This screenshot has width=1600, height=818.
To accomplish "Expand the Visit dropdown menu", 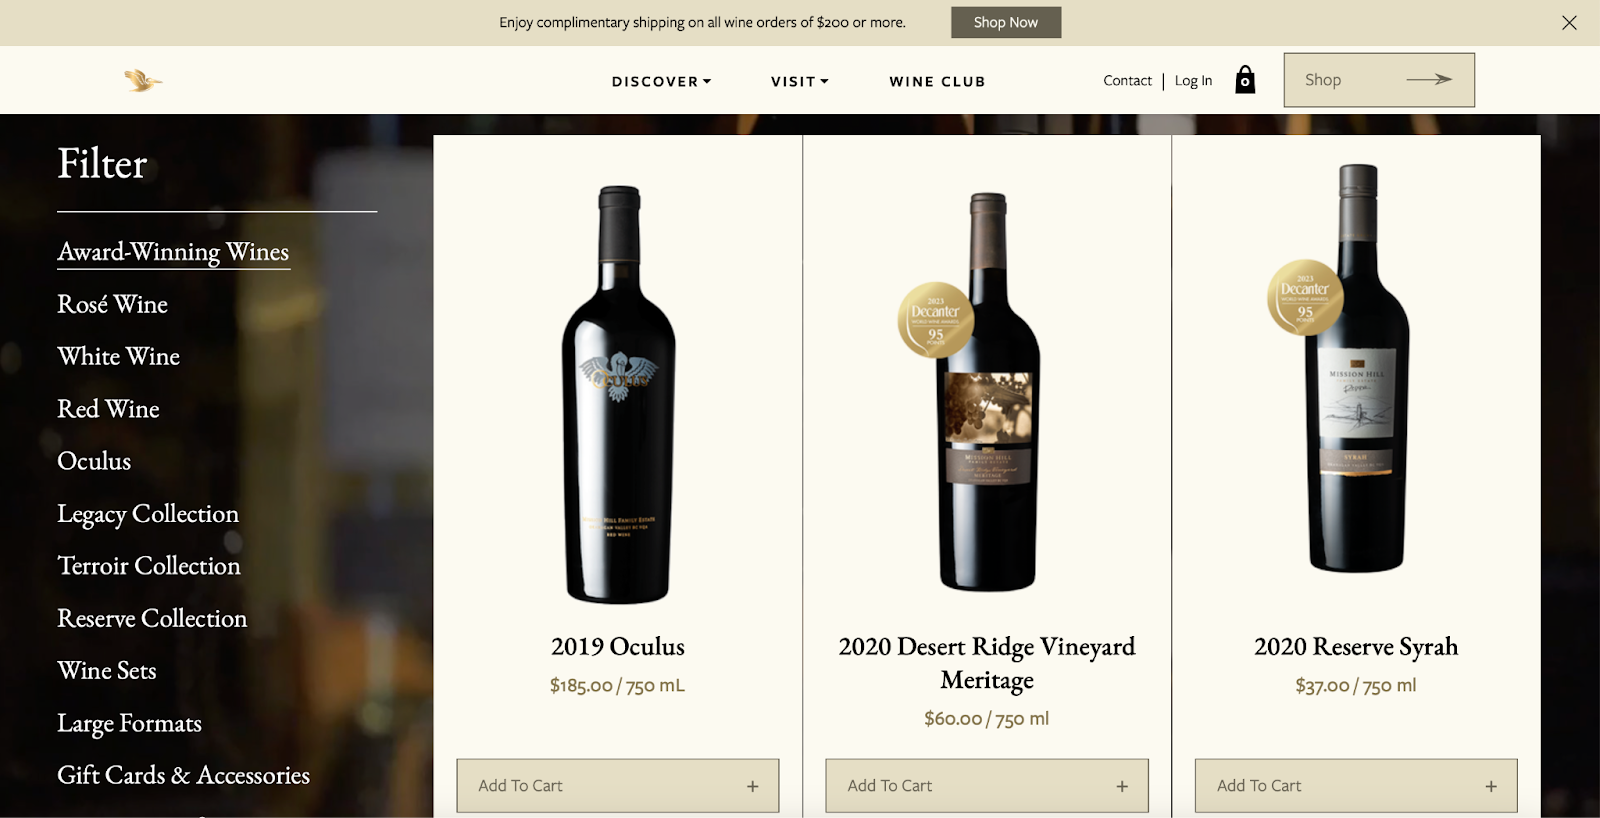I will 799,82.
